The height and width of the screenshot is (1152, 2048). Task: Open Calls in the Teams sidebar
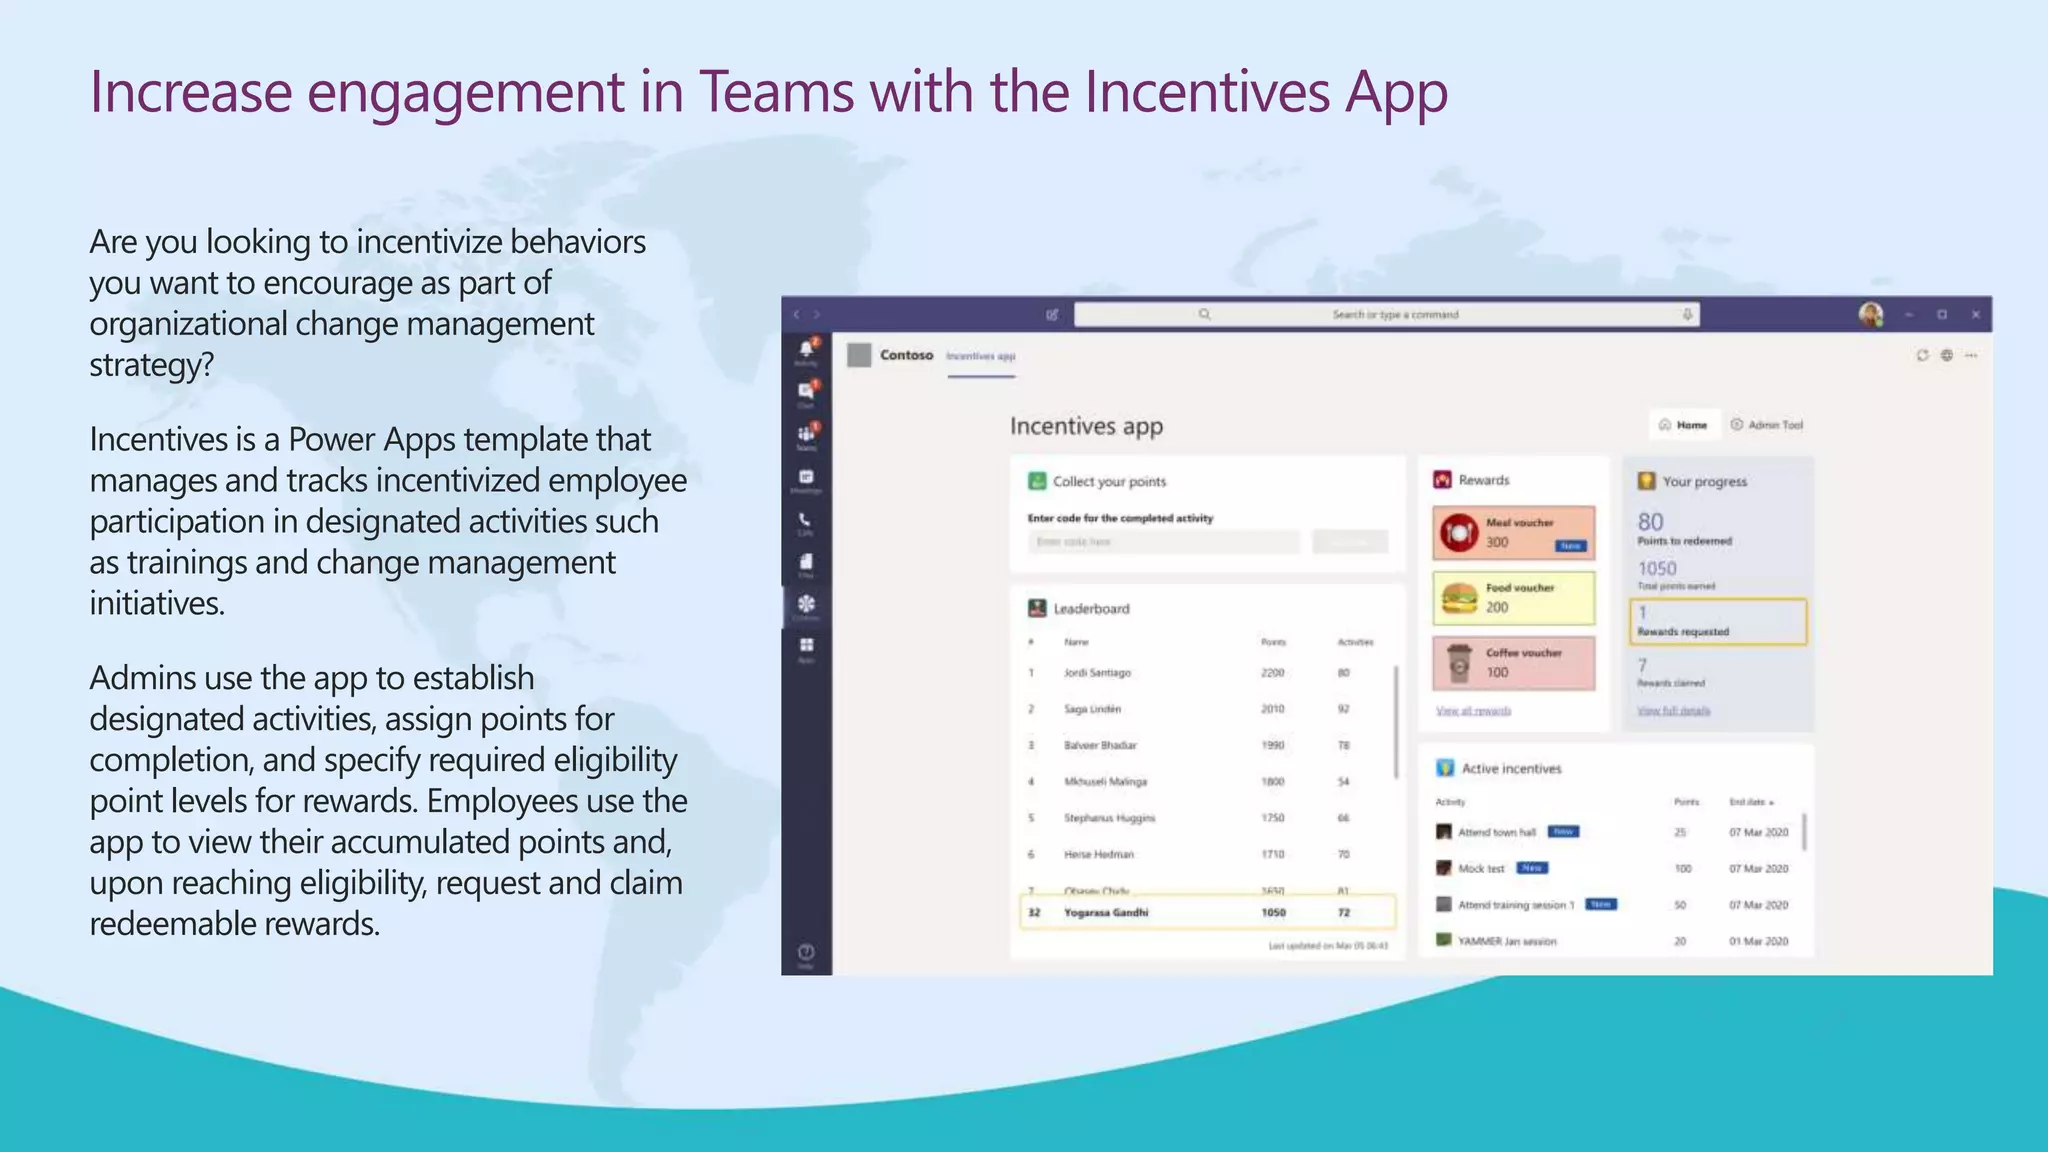tap(806, 523)
